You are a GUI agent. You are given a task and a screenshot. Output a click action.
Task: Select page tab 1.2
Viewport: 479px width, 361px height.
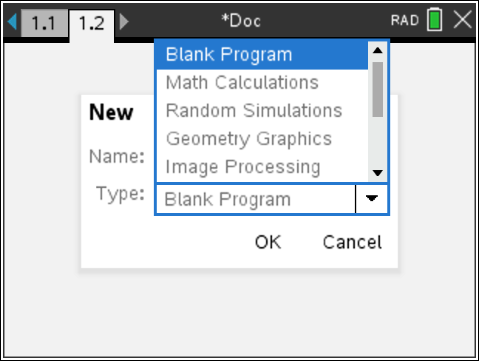[x=92, y=24]
